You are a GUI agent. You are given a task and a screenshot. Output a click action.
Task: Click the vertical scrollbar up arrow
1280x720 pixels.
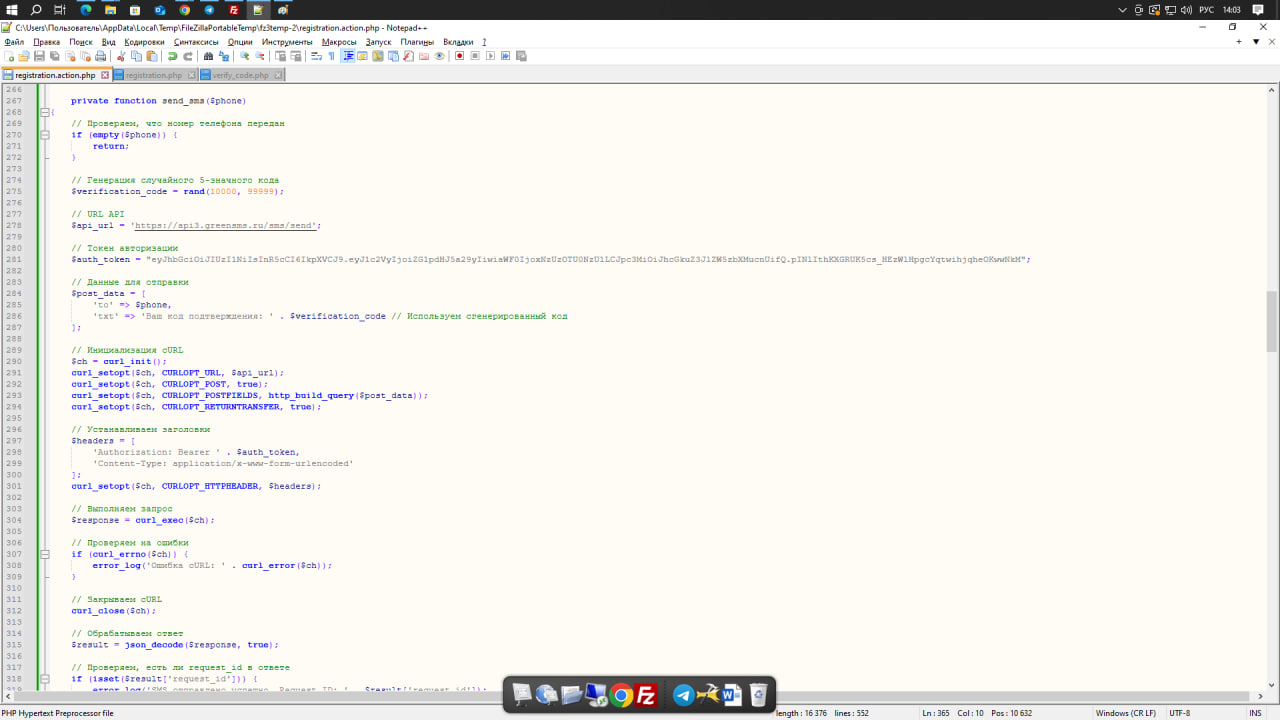tap(1272, 90)
